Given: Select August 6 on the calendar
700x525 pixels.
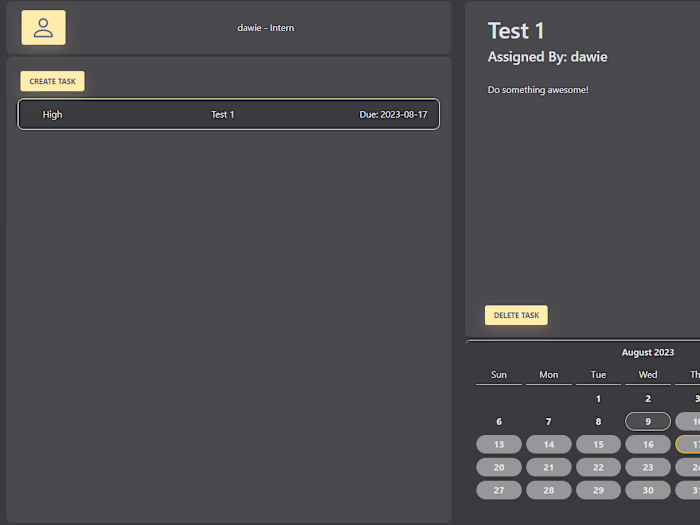Looking at the screenshot, I should pos(499,421).
